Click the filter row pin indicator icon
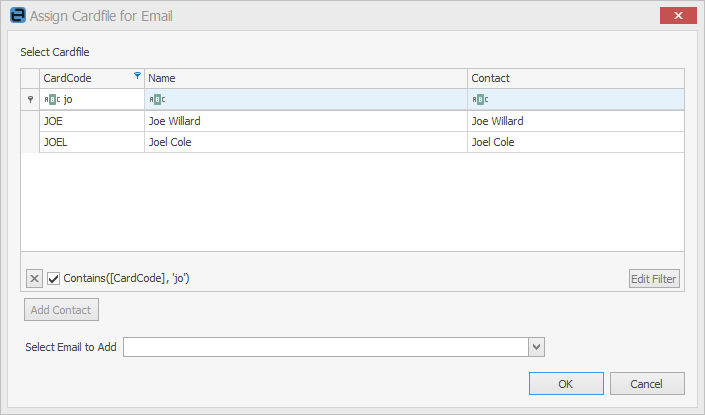 pyautogui.click(x=30, y=99)
